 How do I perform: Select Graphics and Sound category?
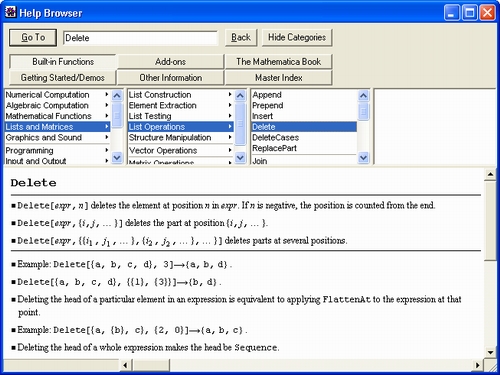pyautogui.click(x=57, y=137)
